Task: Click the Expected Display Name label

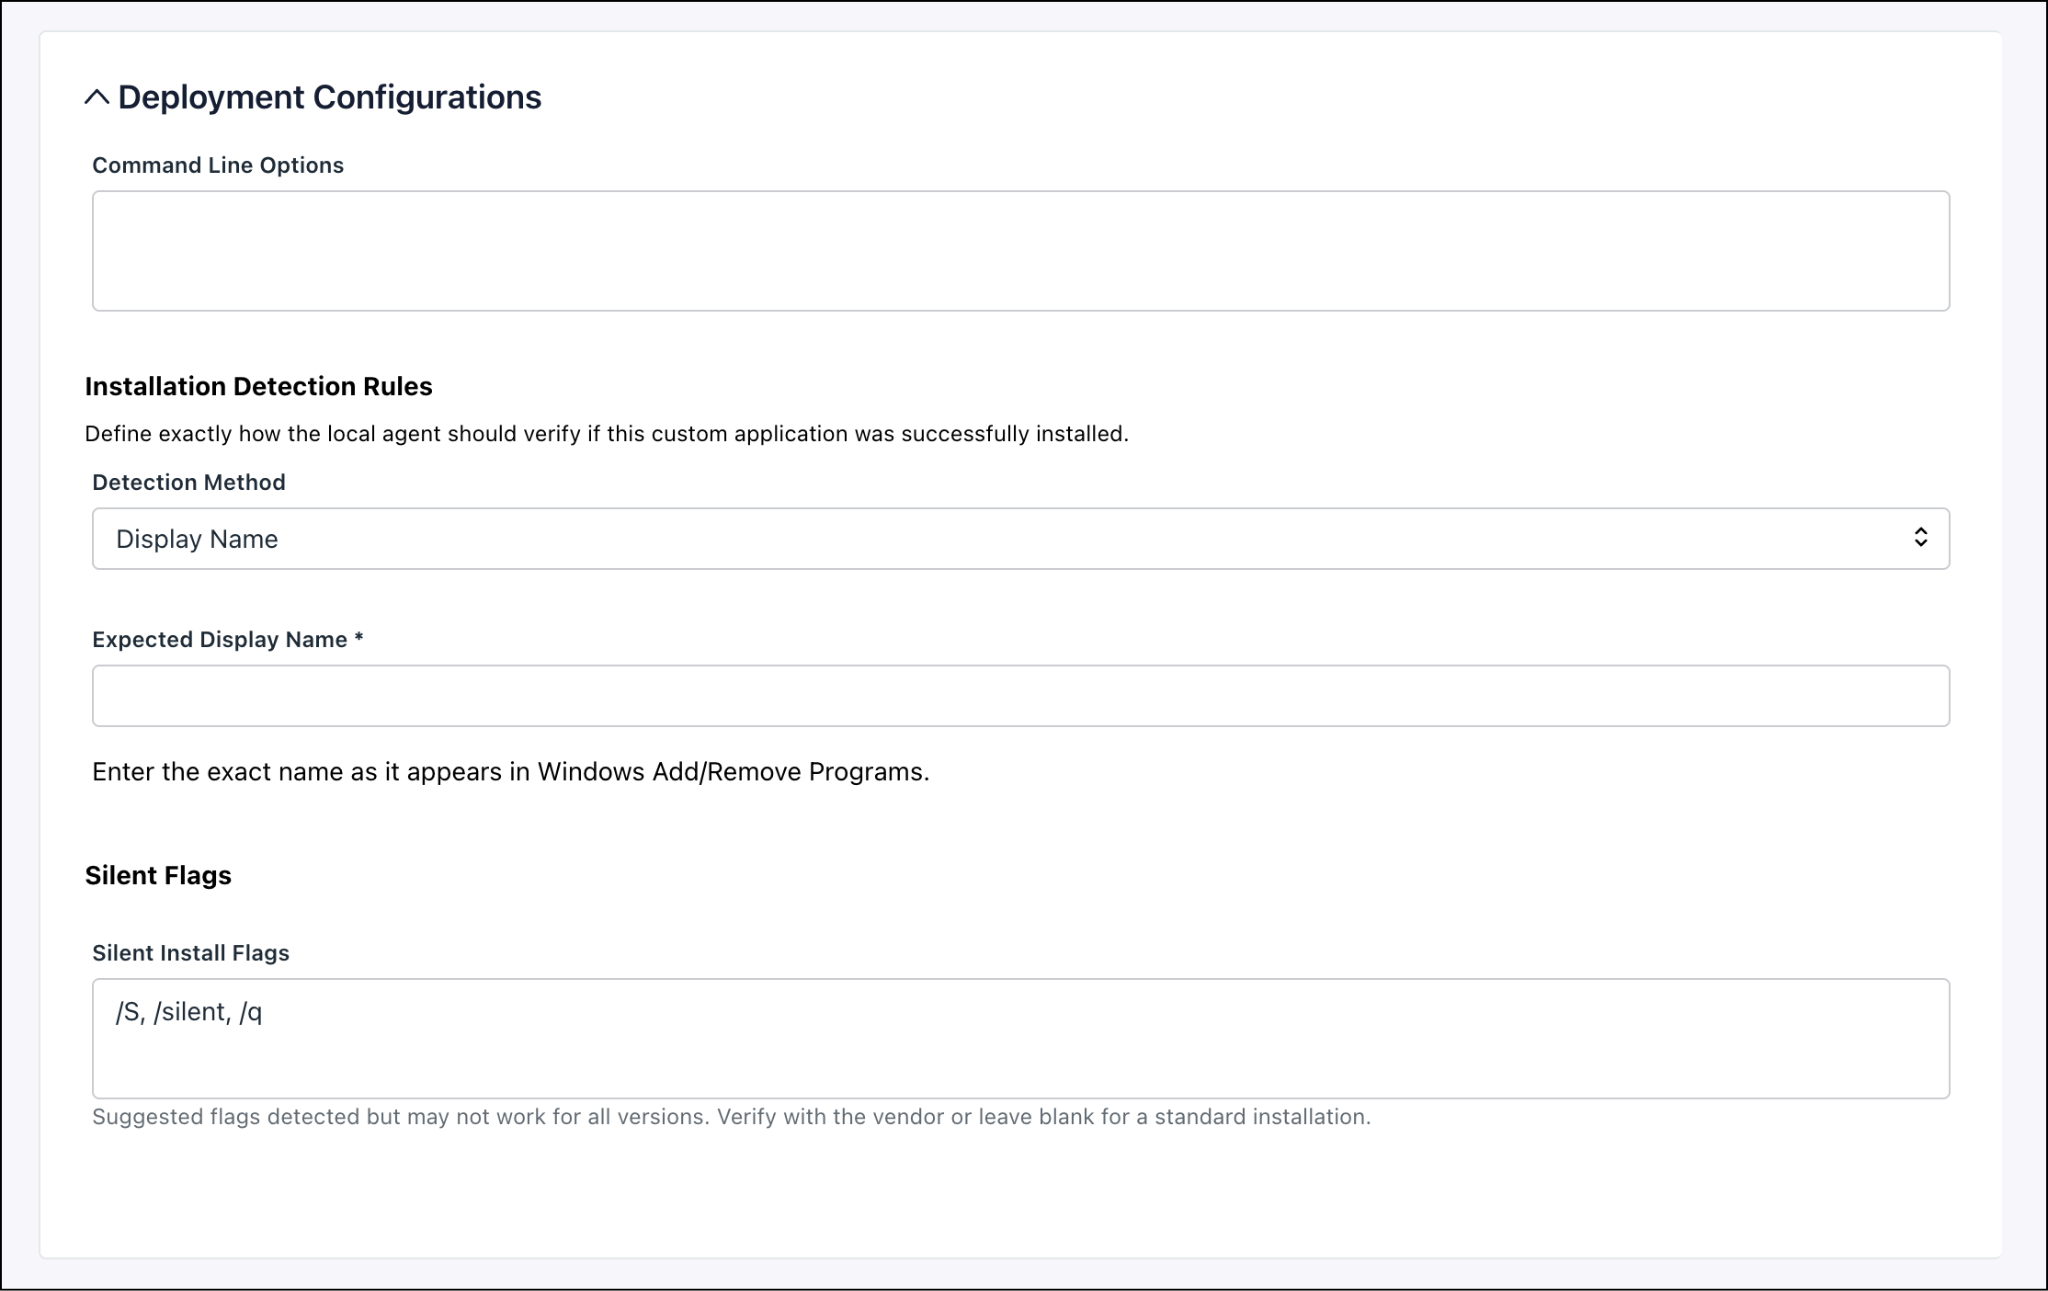Action: tap(220, 639)
